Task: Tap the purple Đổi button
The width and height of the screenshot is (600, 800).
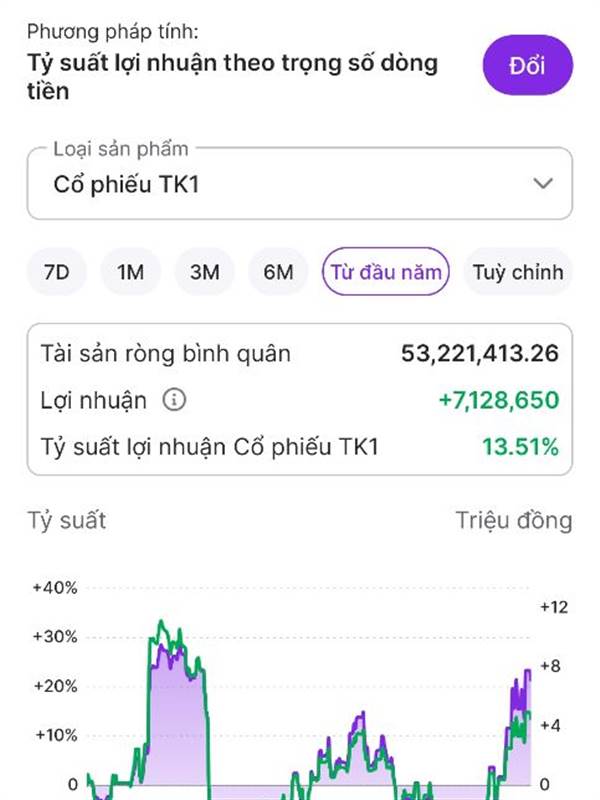Action: point(528,67)
